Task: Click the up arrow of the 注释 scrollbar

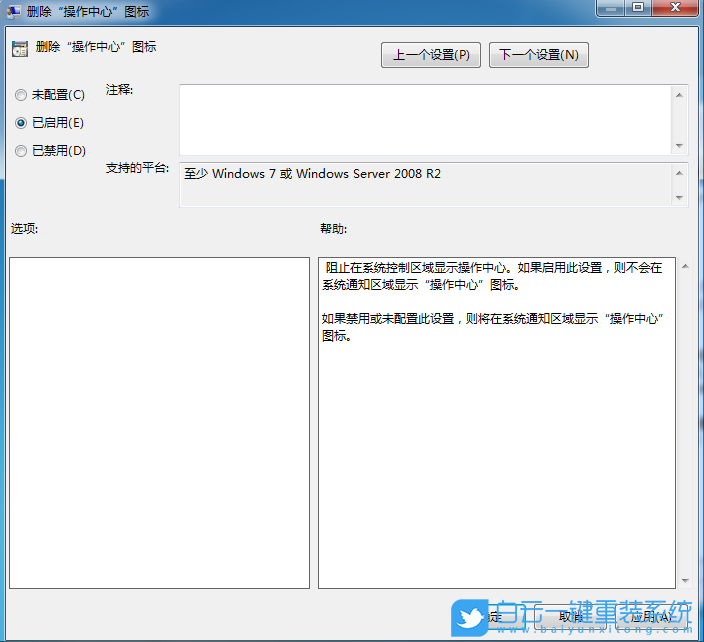Action: point(679,95)
